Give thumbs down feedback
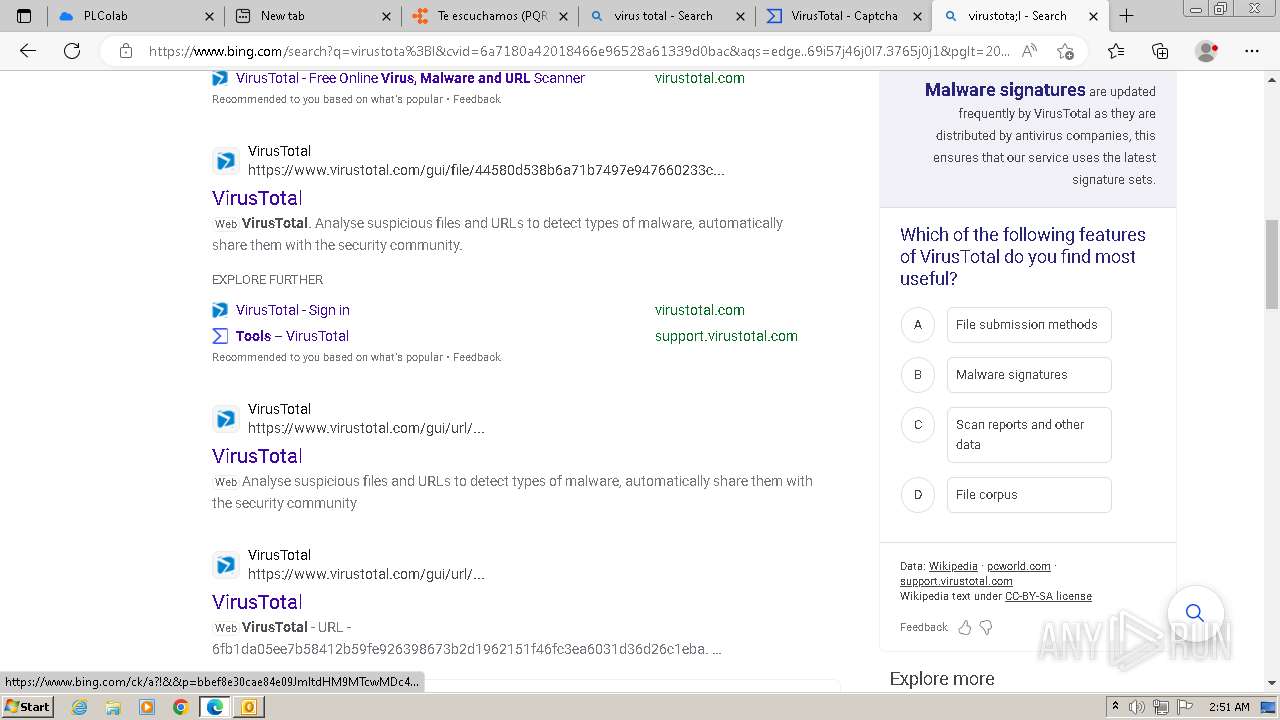Viewport: 1280px width, 720px height. coord(986,628)
